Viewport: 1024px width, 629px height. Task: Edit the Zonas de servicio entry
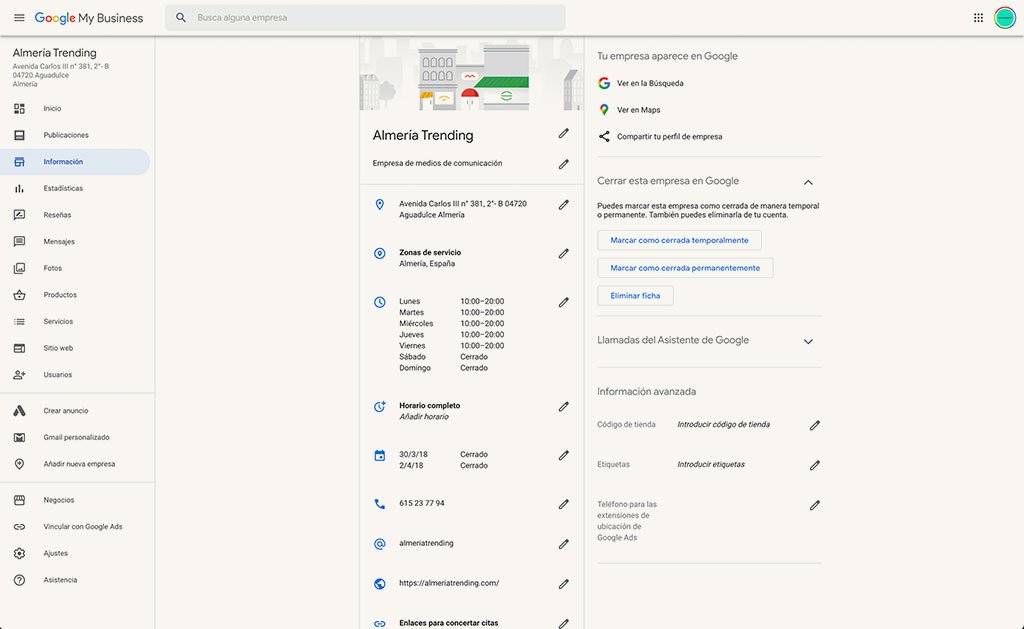[x=564, y=253]
